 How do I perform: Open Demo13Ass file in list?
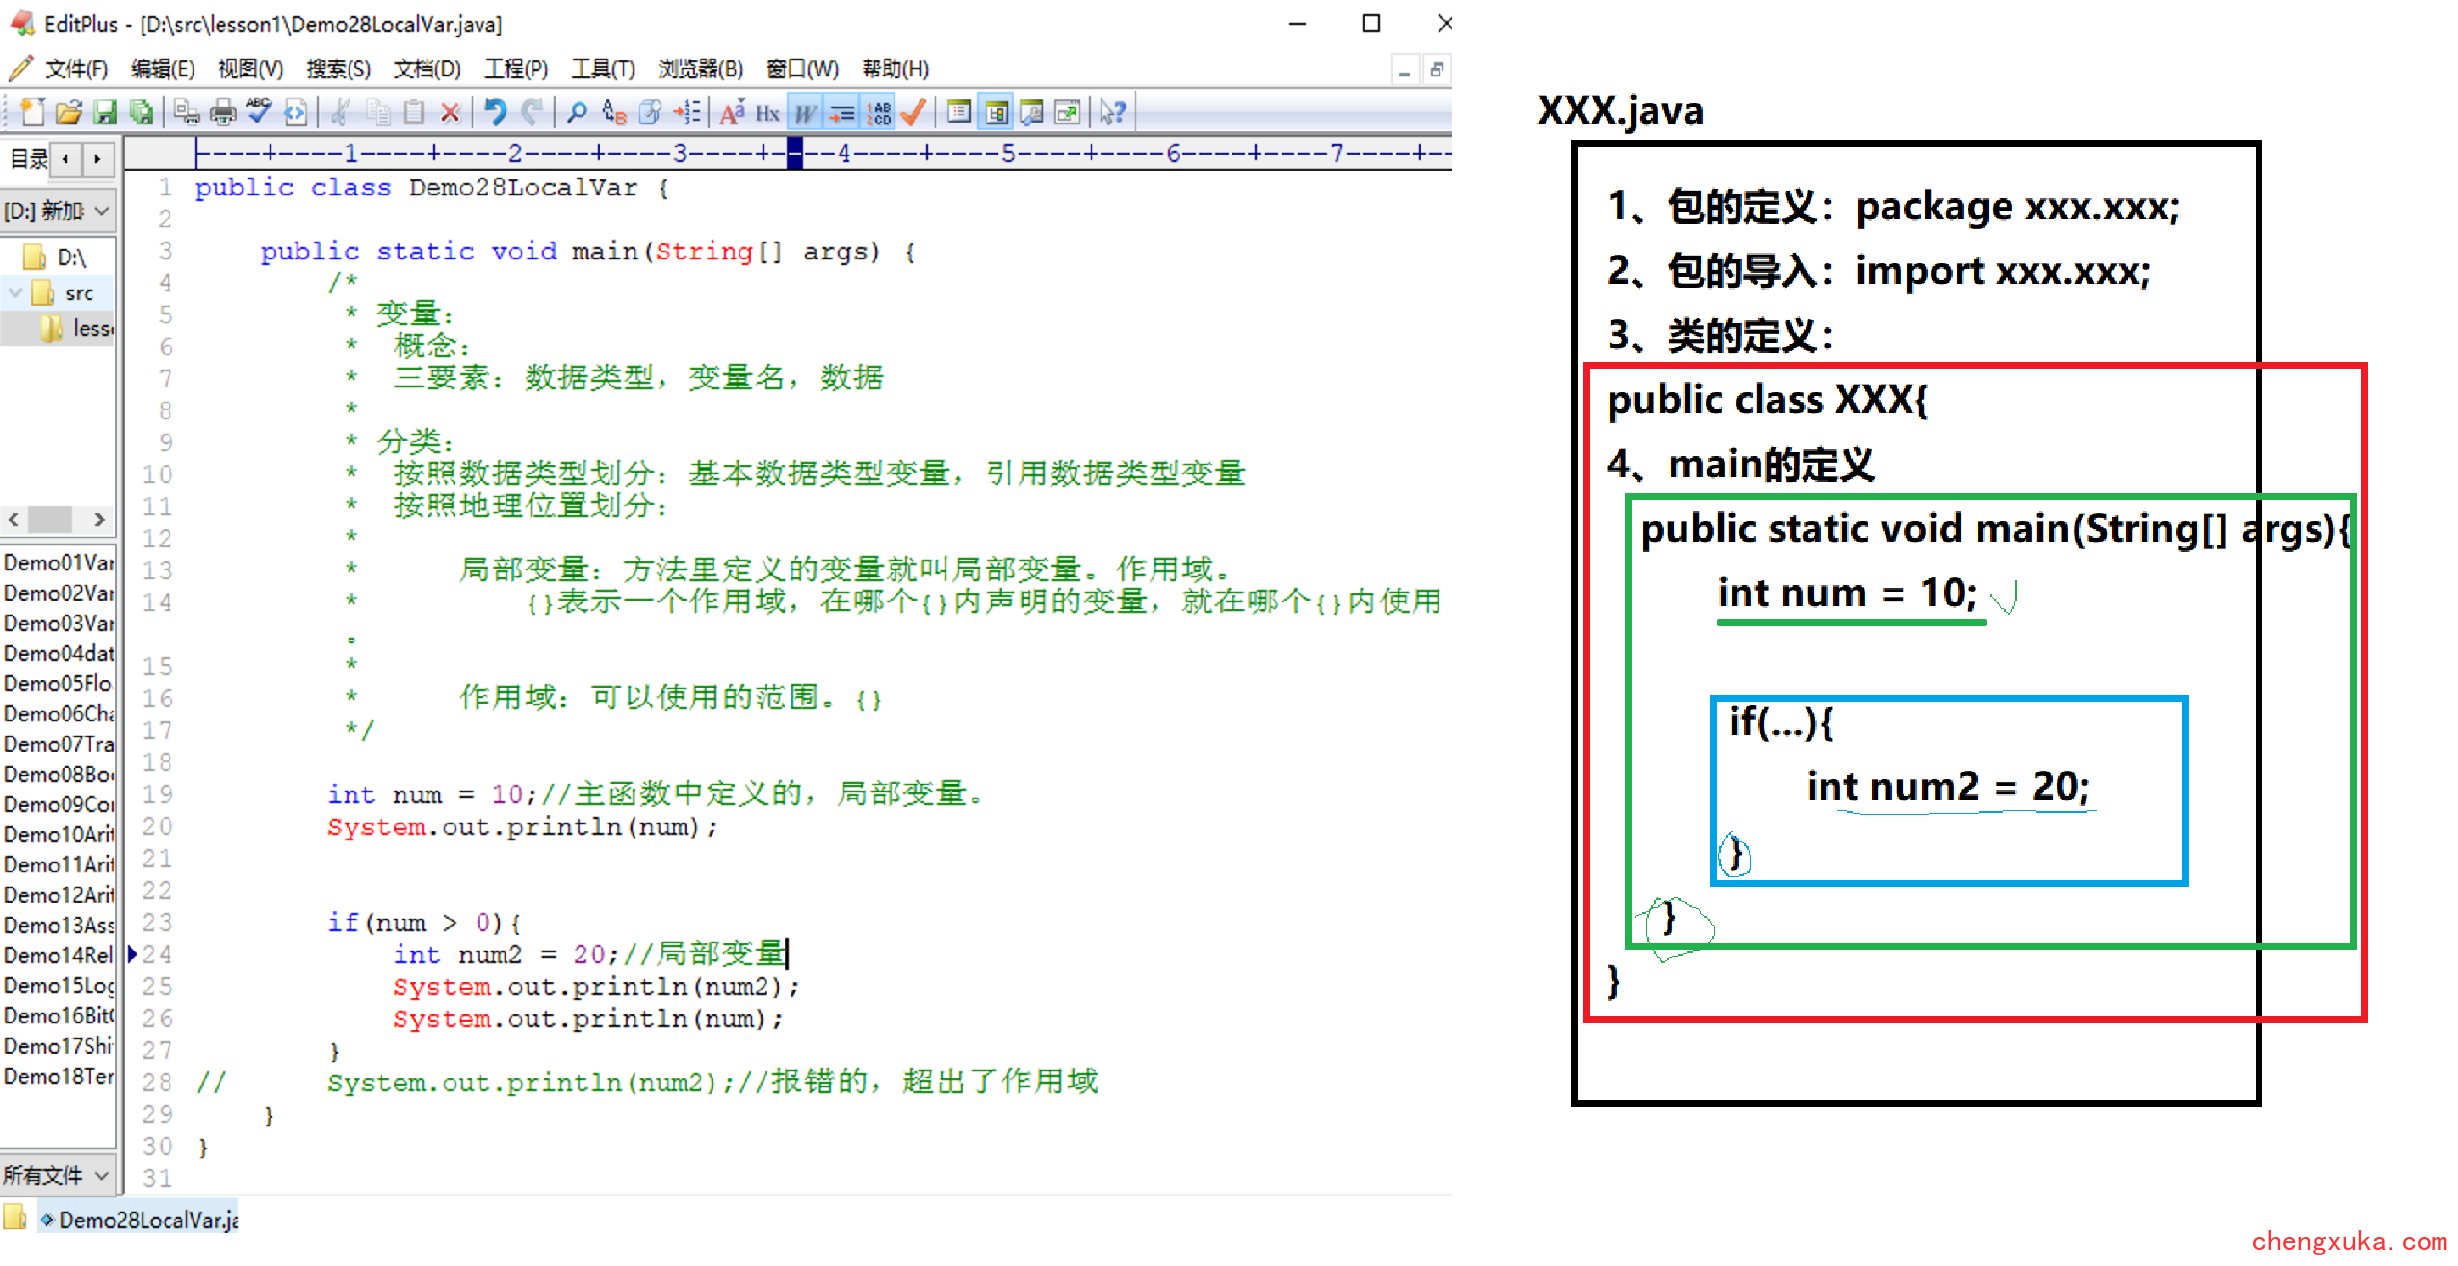(x=58, y=925)
